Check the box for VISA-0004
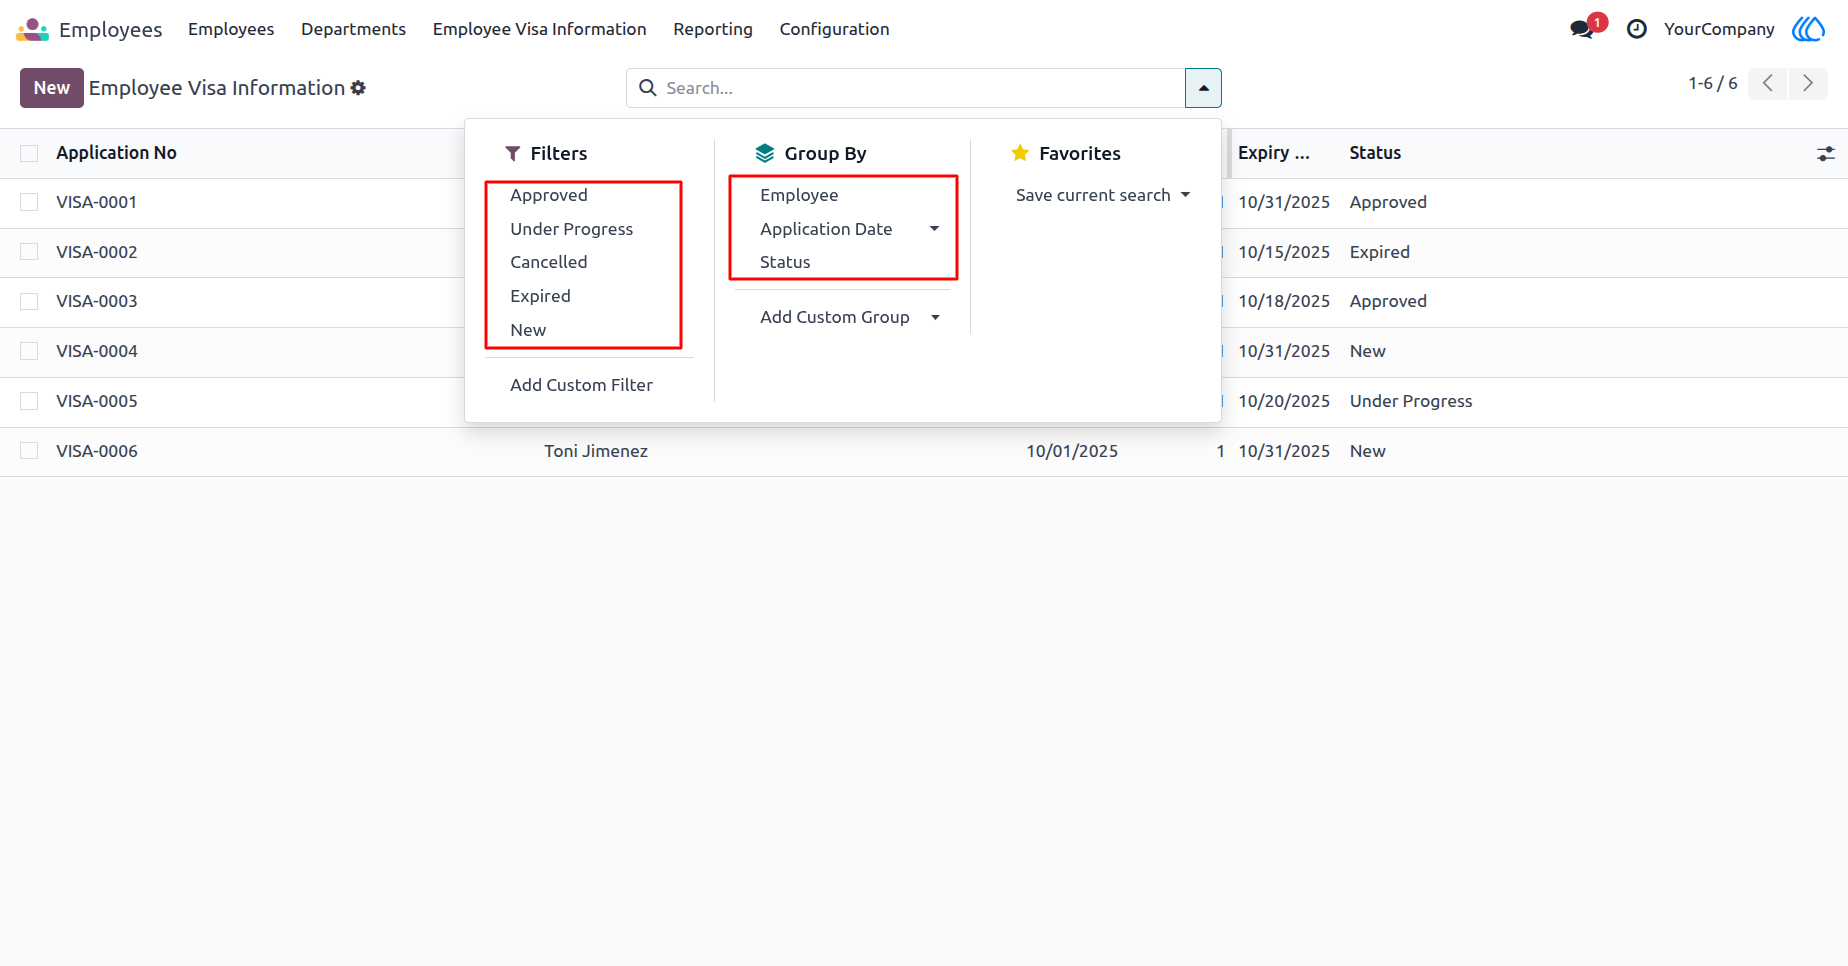Image resolution: width=1848 pixels, height=966 pixels. coord(29,351)
